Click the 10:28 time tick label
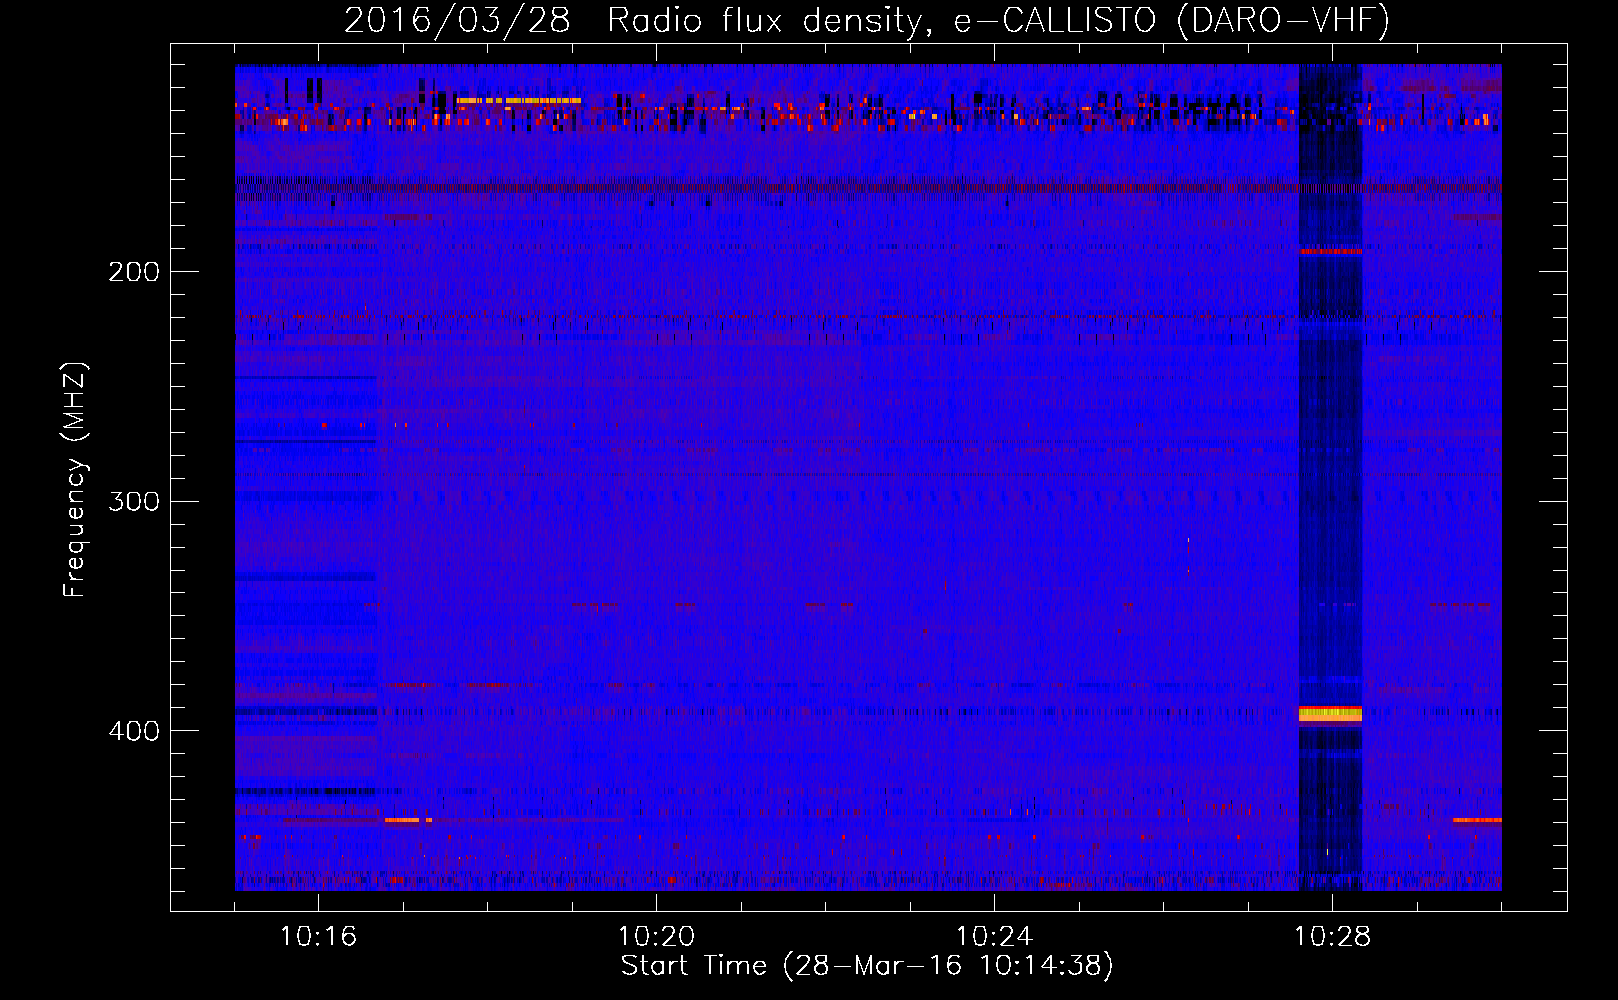Image resolution: width=1618 pixels, height=1000 pixels. pos(1332,937)
